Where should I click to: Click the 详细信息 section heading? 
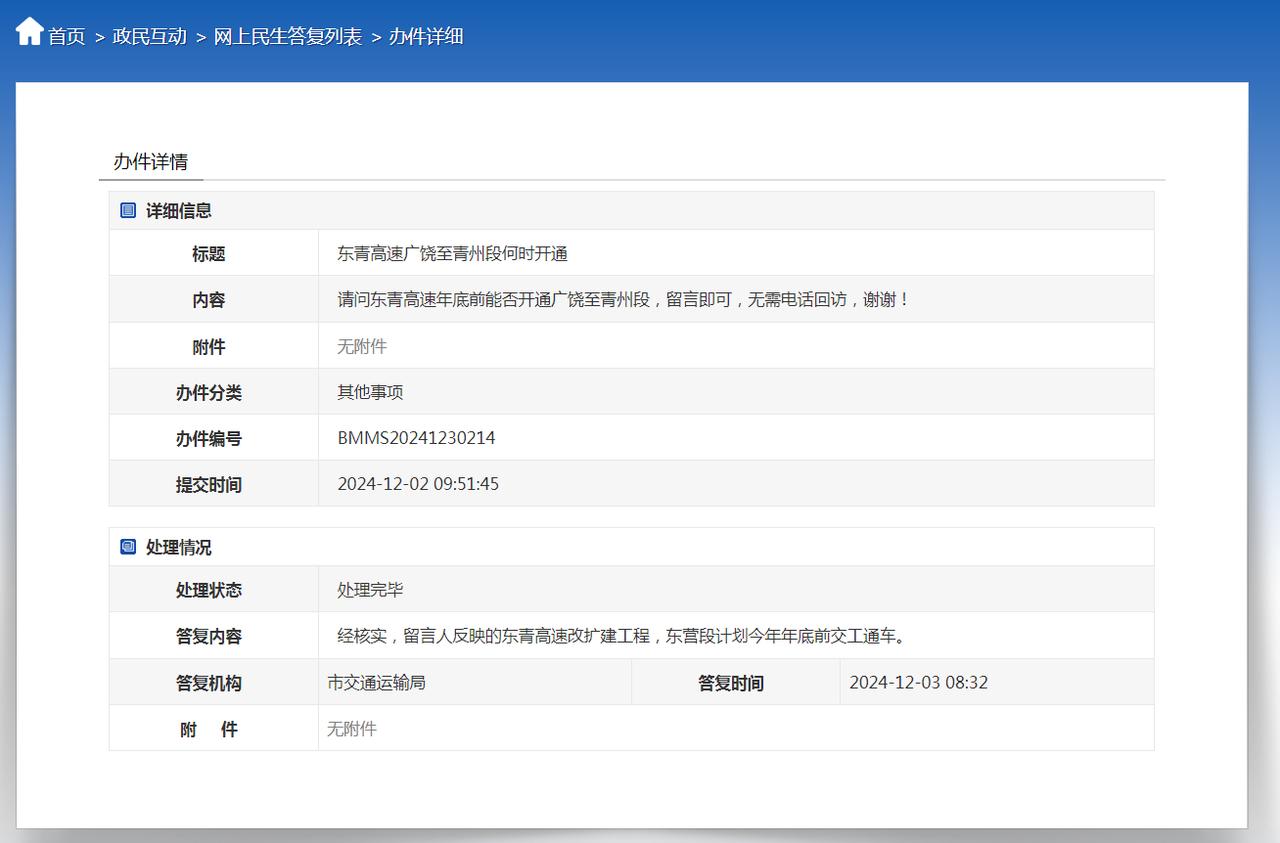click(179, 211)
